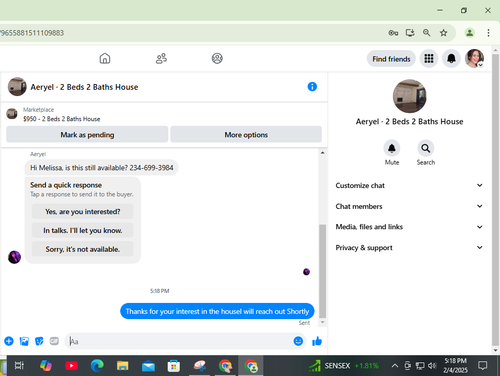The width and height of the screenshot is (500, 376).
Task: Send quick response 'Sorry, it's not available.'
Action: click(x=82, y=249)
